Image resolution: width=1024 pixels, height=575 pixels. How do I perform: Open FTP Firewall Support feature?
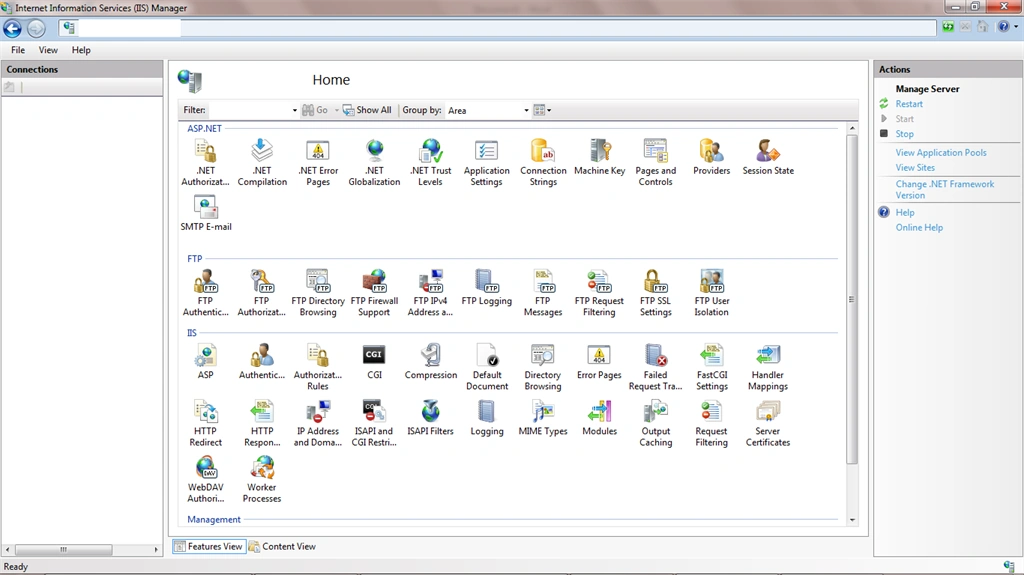[374, 293]
